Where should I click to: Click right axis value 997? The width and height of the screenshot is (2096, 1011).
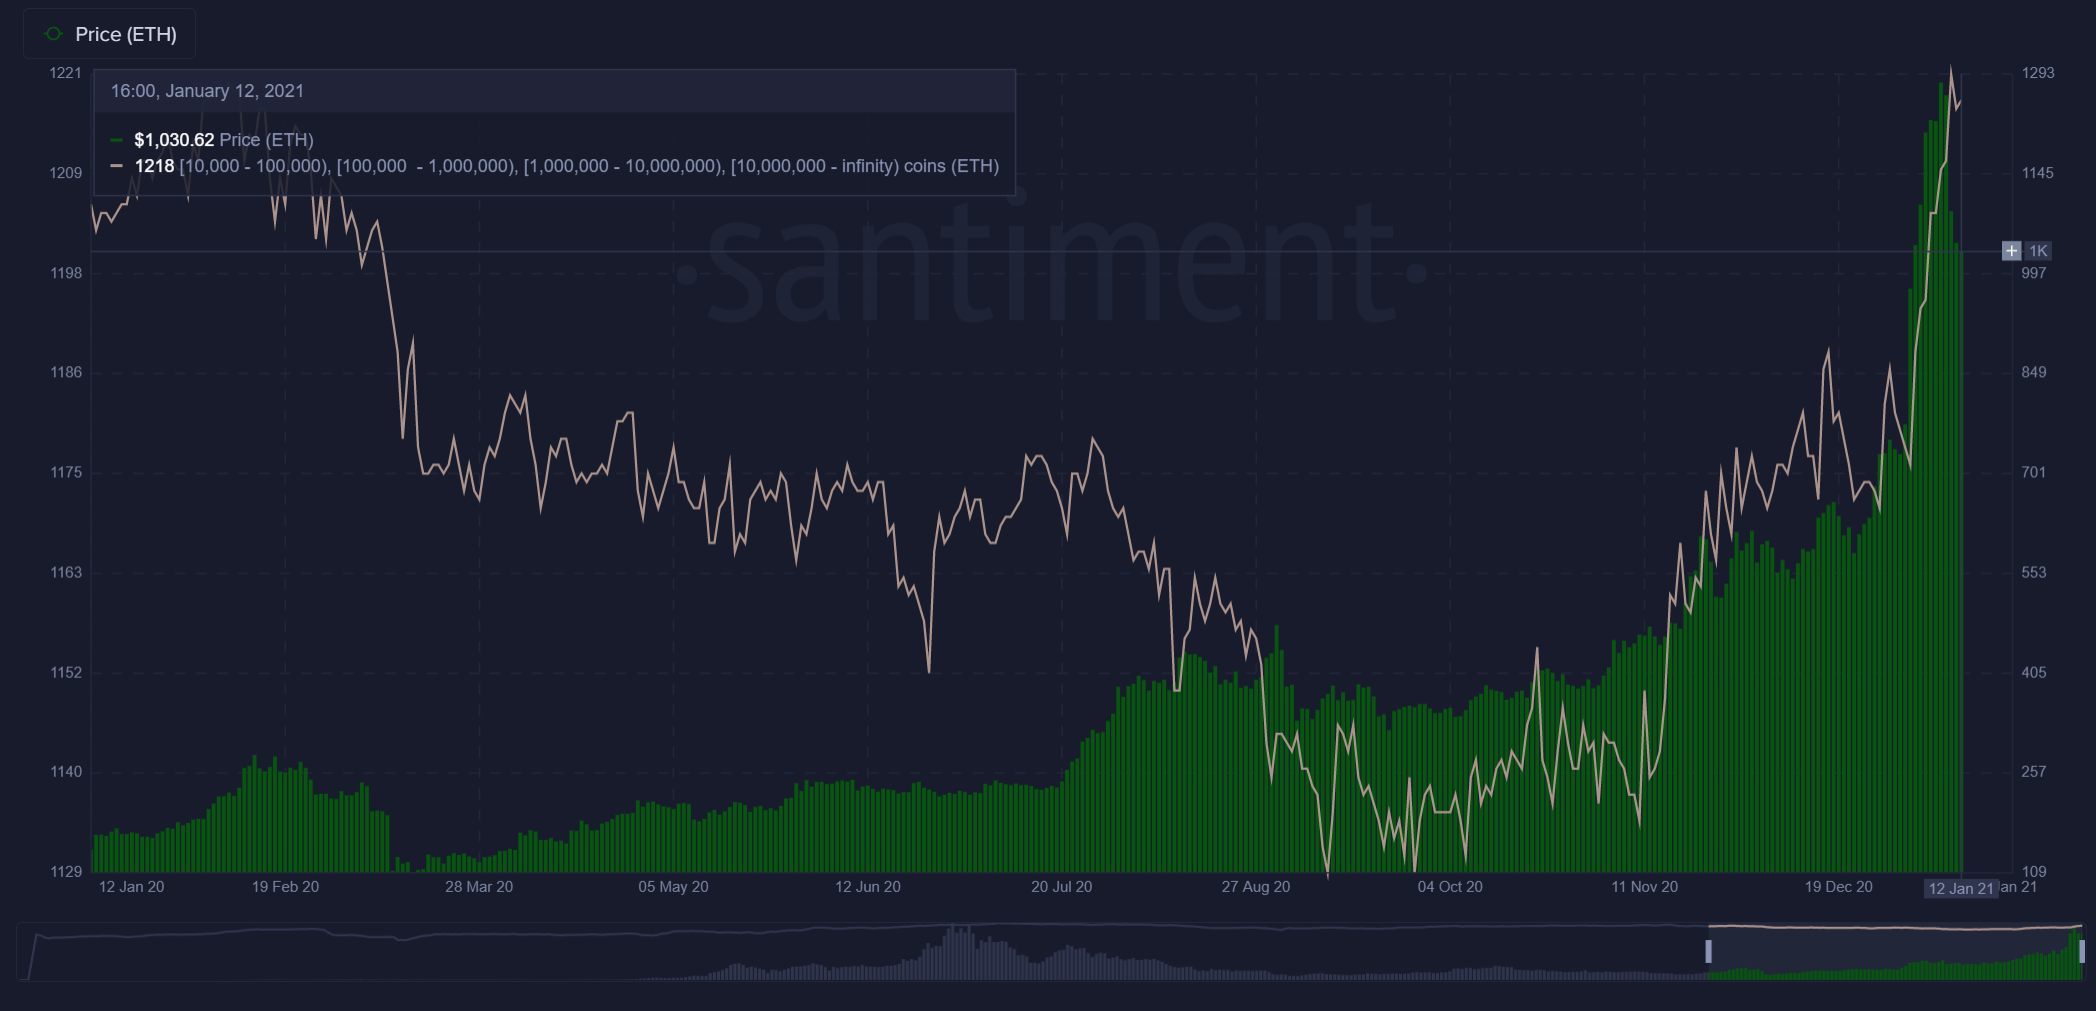point(2034,273)
